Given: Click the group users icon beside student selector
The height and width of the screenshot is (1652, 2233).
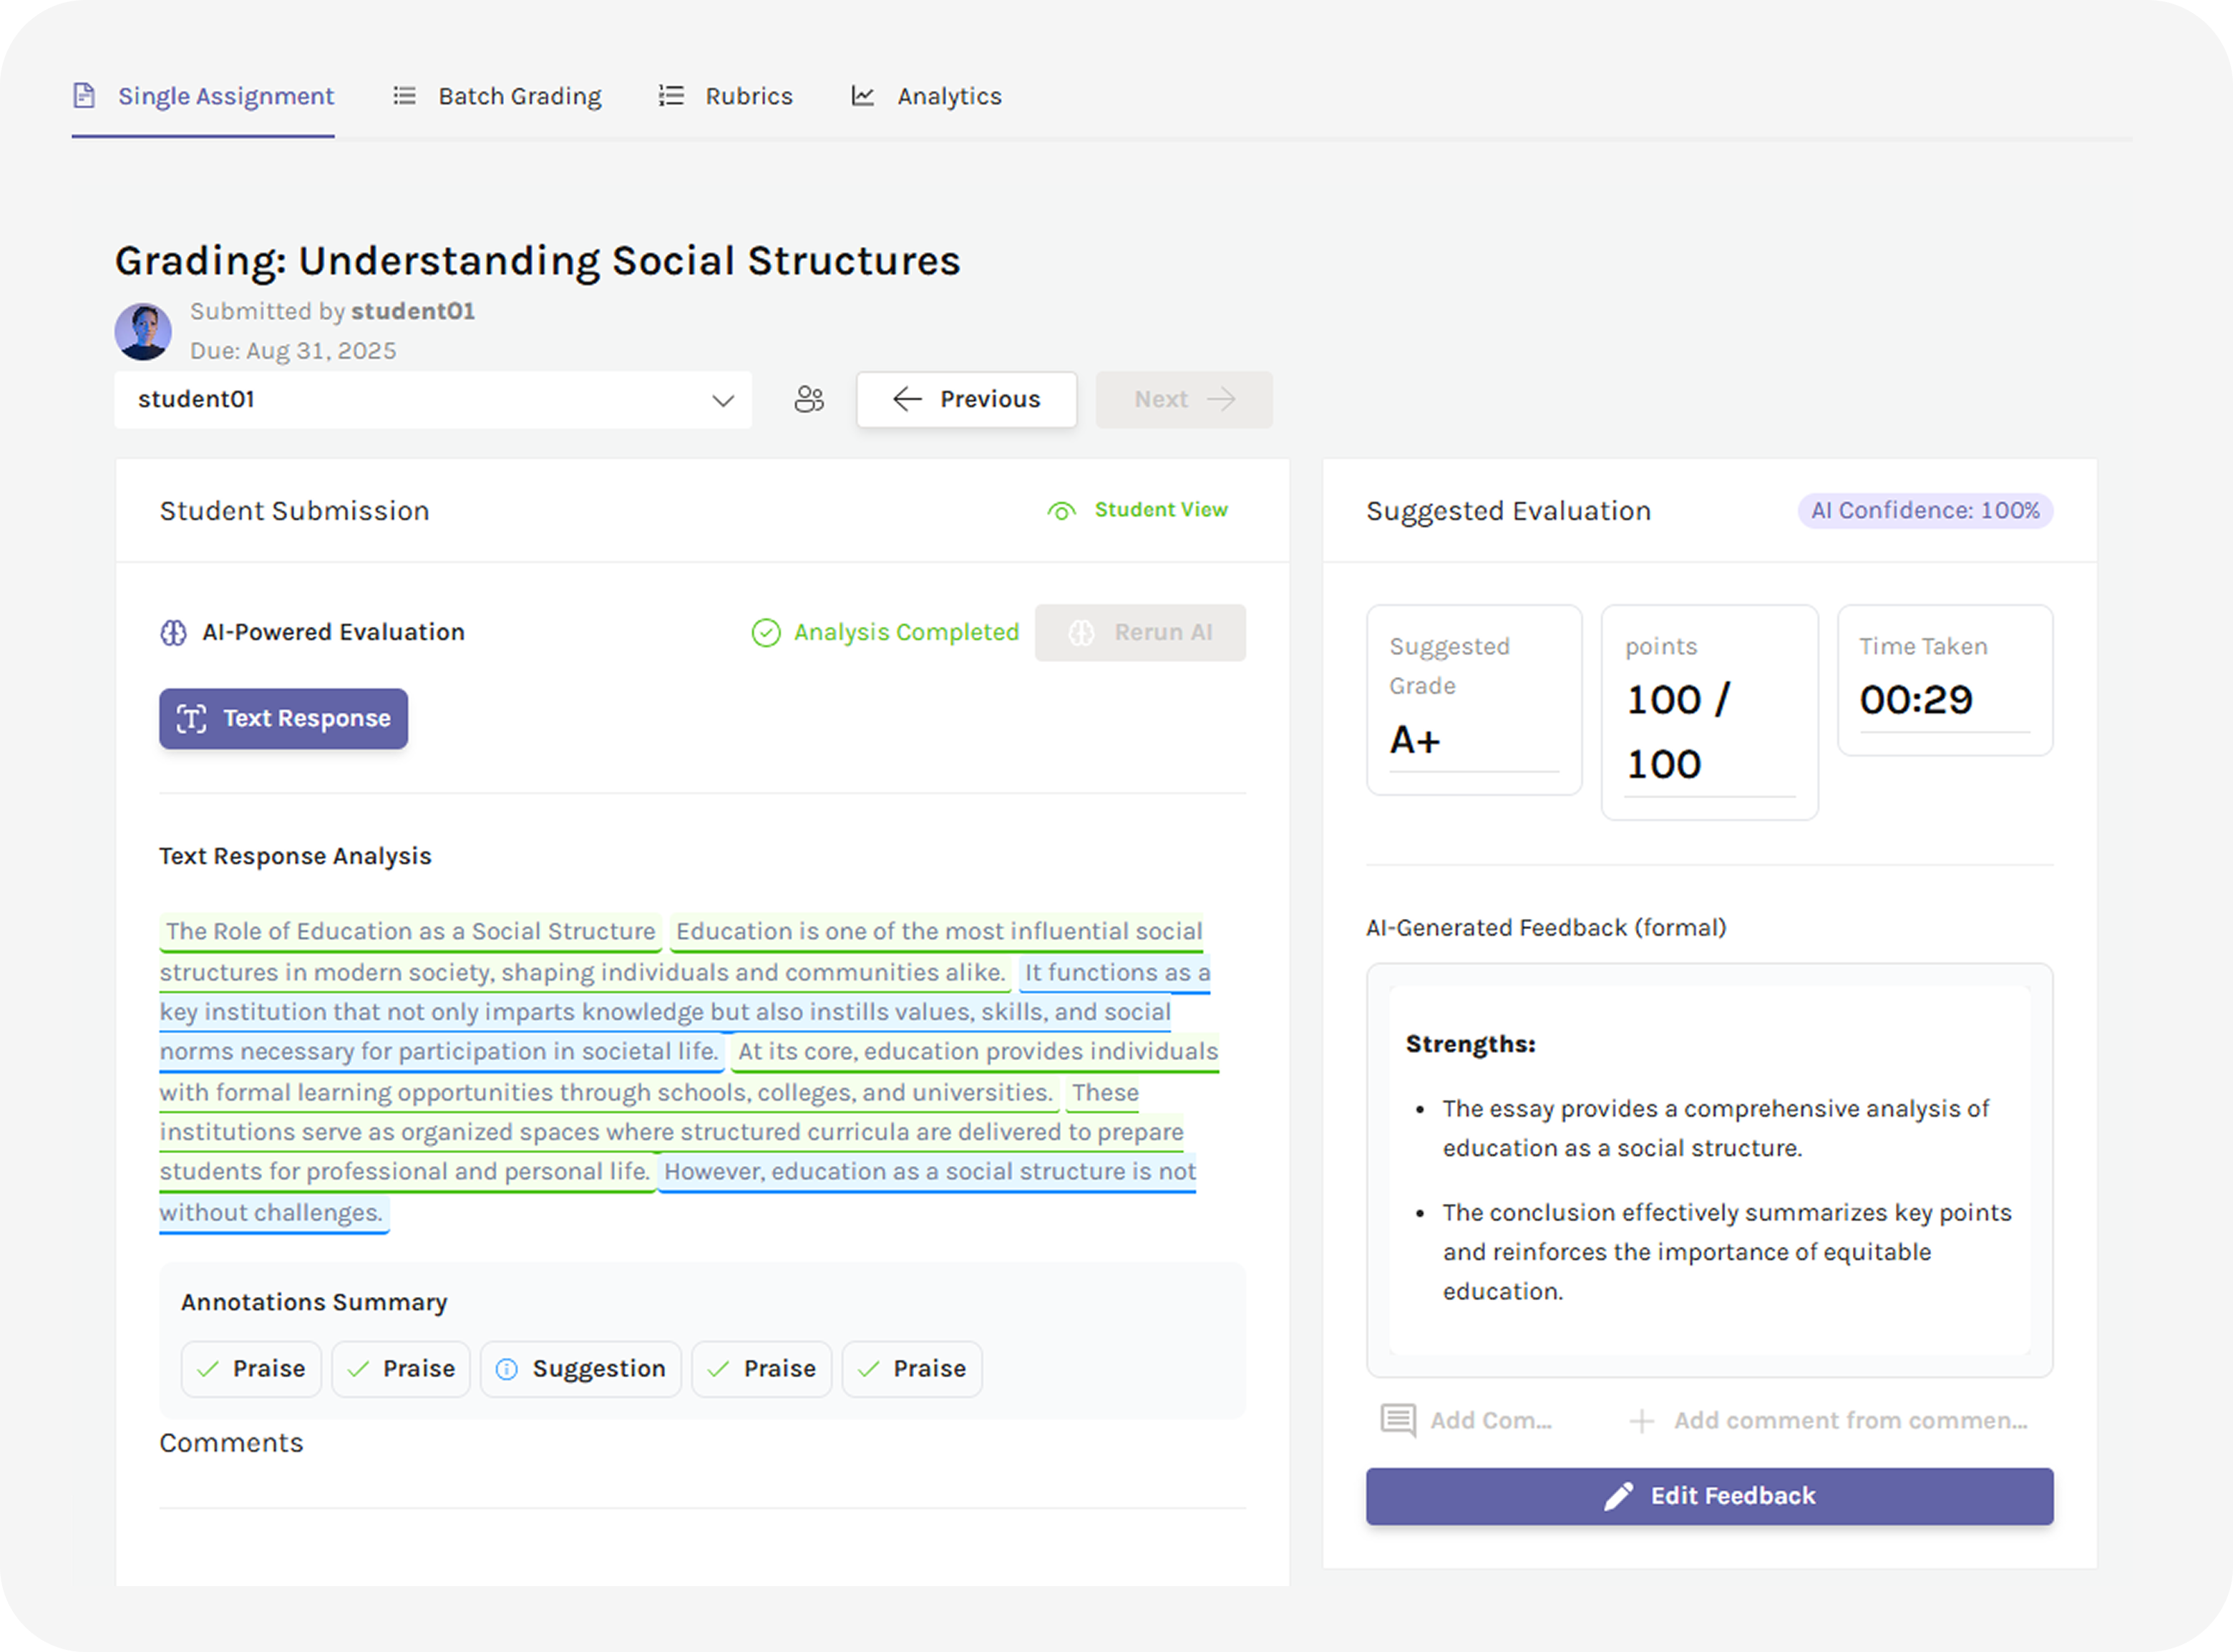Looking at the screenshot, I should [809, 400].
